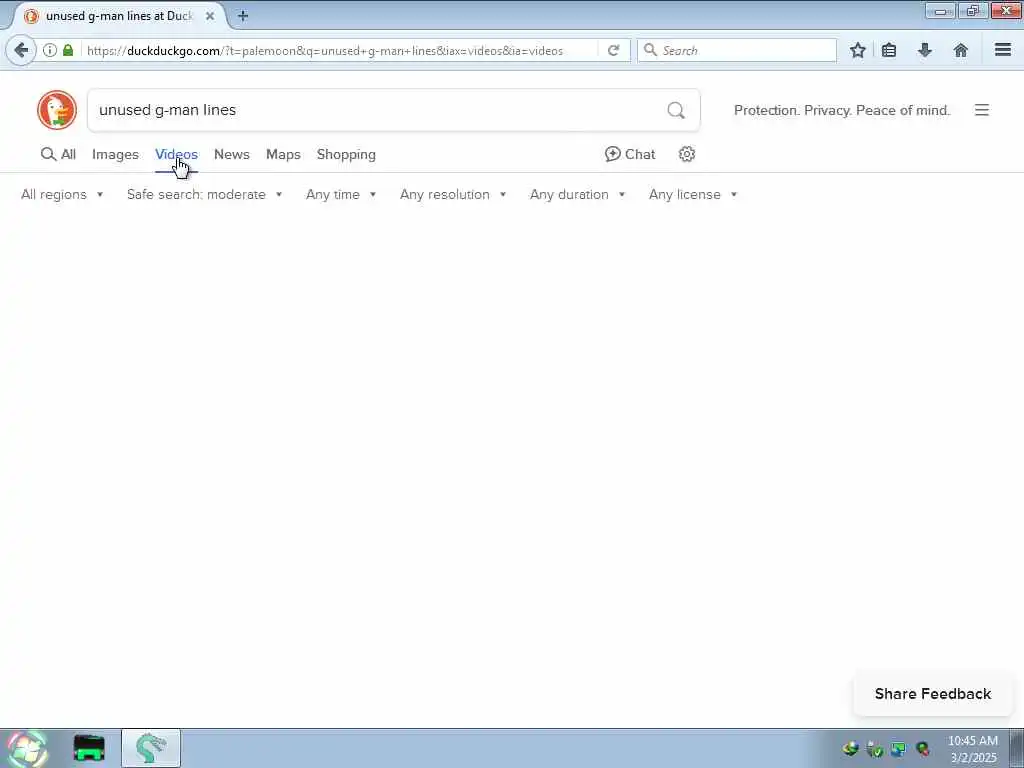The image size is (1024, 768).
Task: Expand the Any license filter
Action: click(693, 195)
